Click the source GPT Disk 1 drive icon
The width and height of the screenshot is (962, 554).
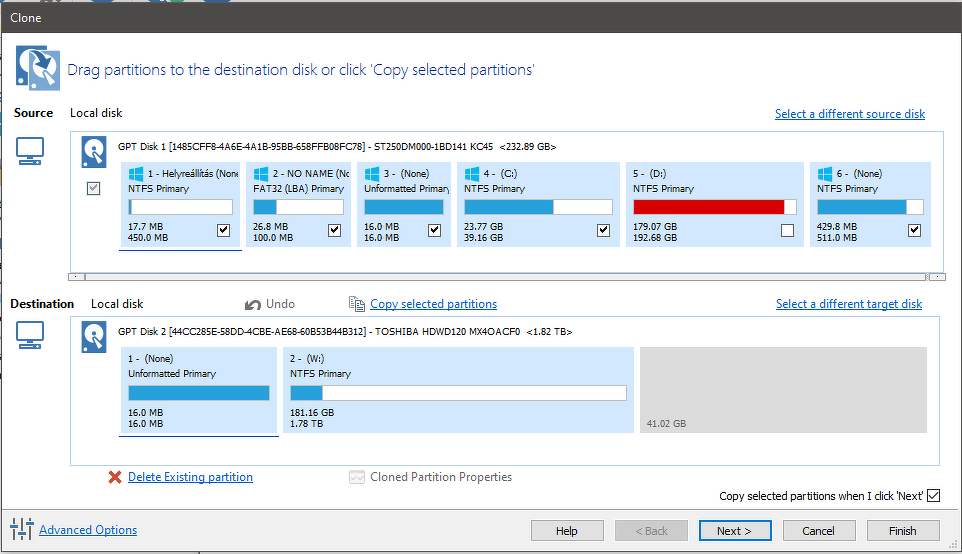94,152
